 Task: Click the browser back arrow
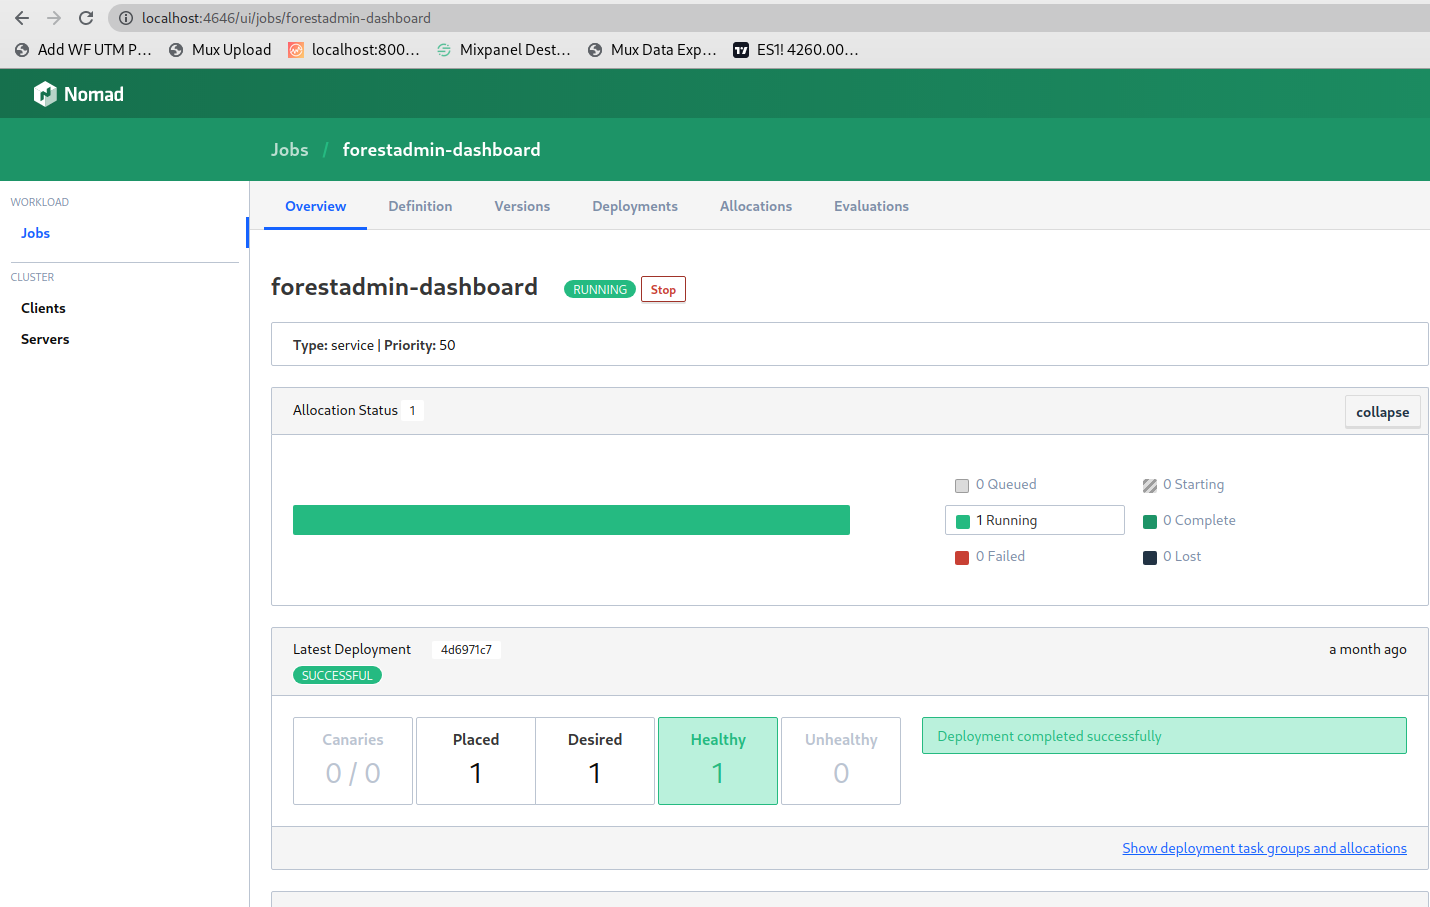[x=22, y=18]
